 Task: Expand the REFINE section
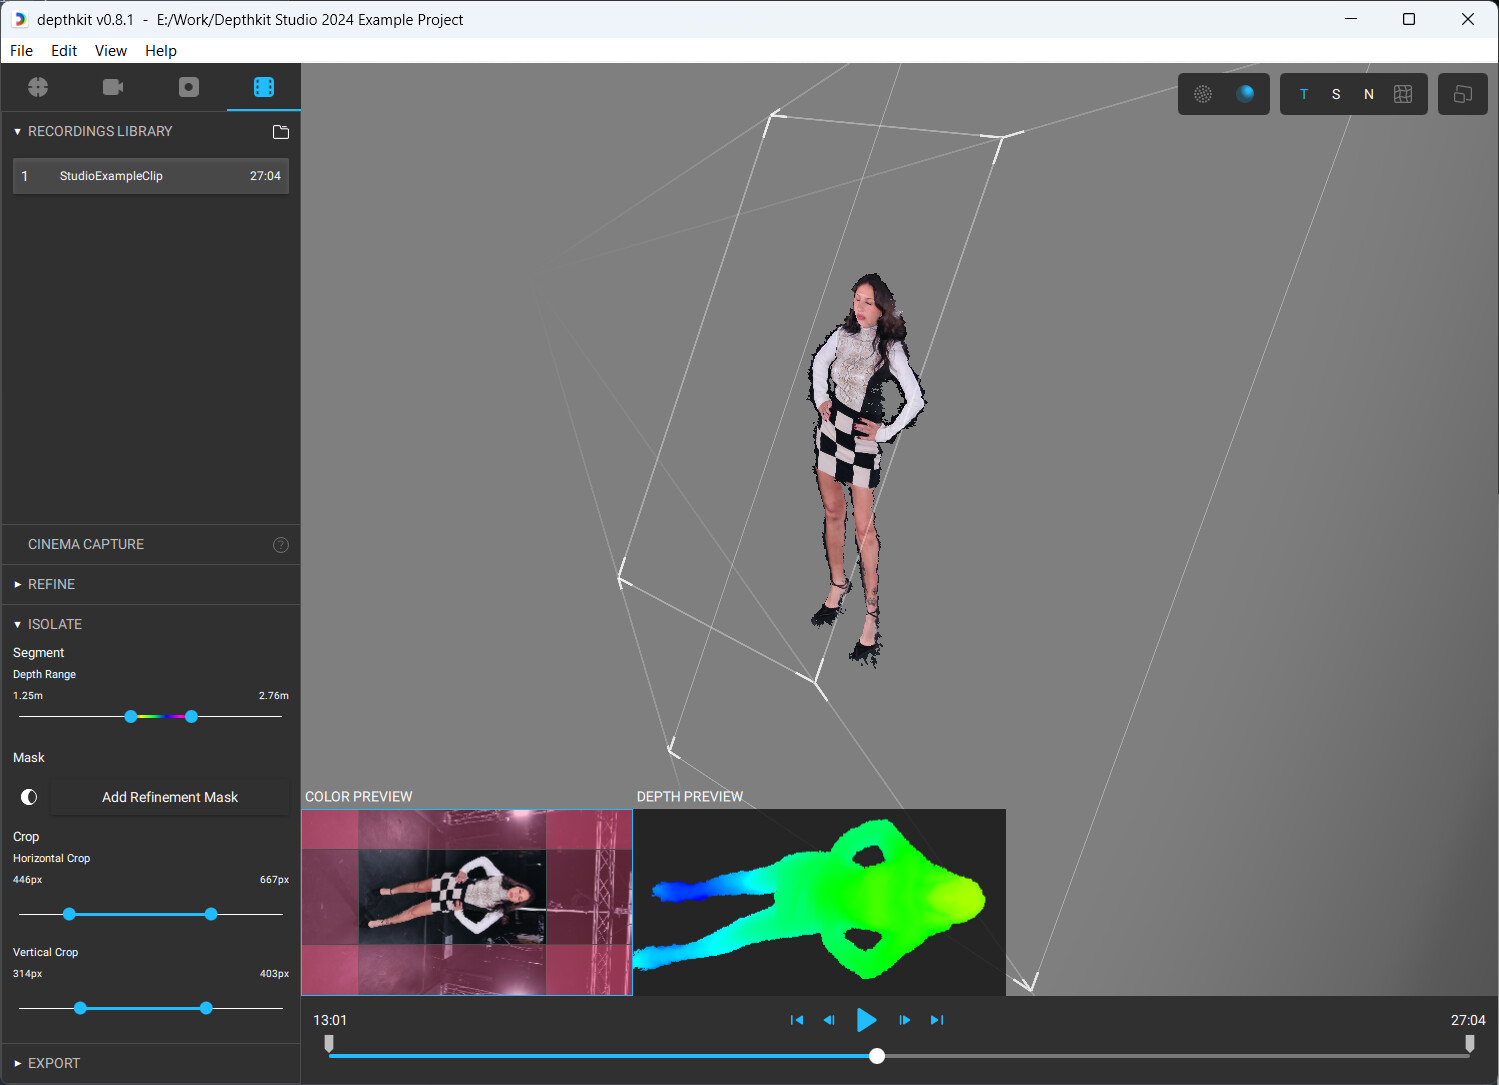point(51,584)
